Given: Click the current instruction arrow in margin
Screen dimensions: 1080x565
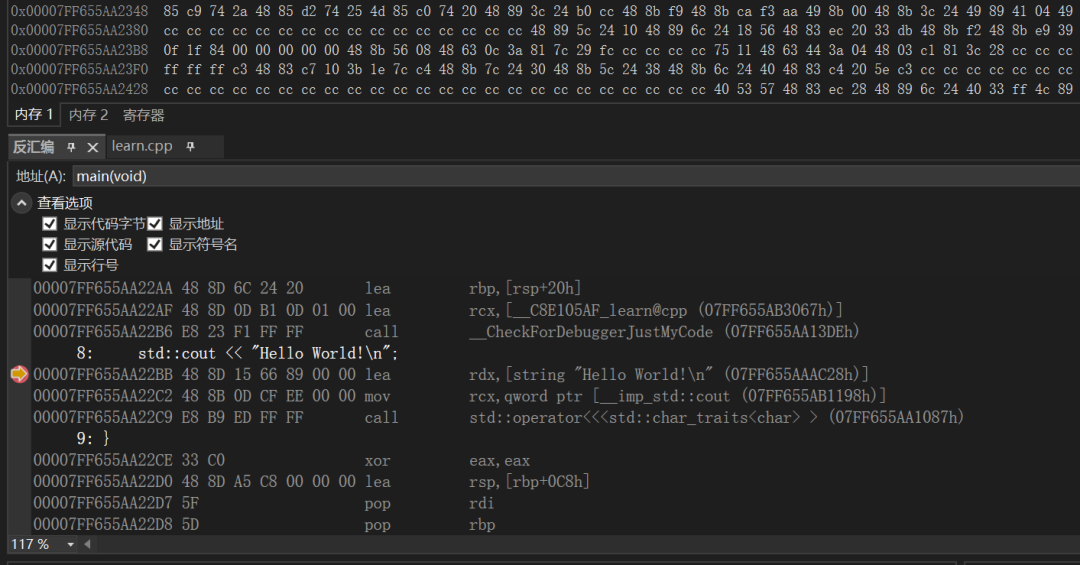Looking at the screenshot, I should pyautogui.click(x=19, y=374).
